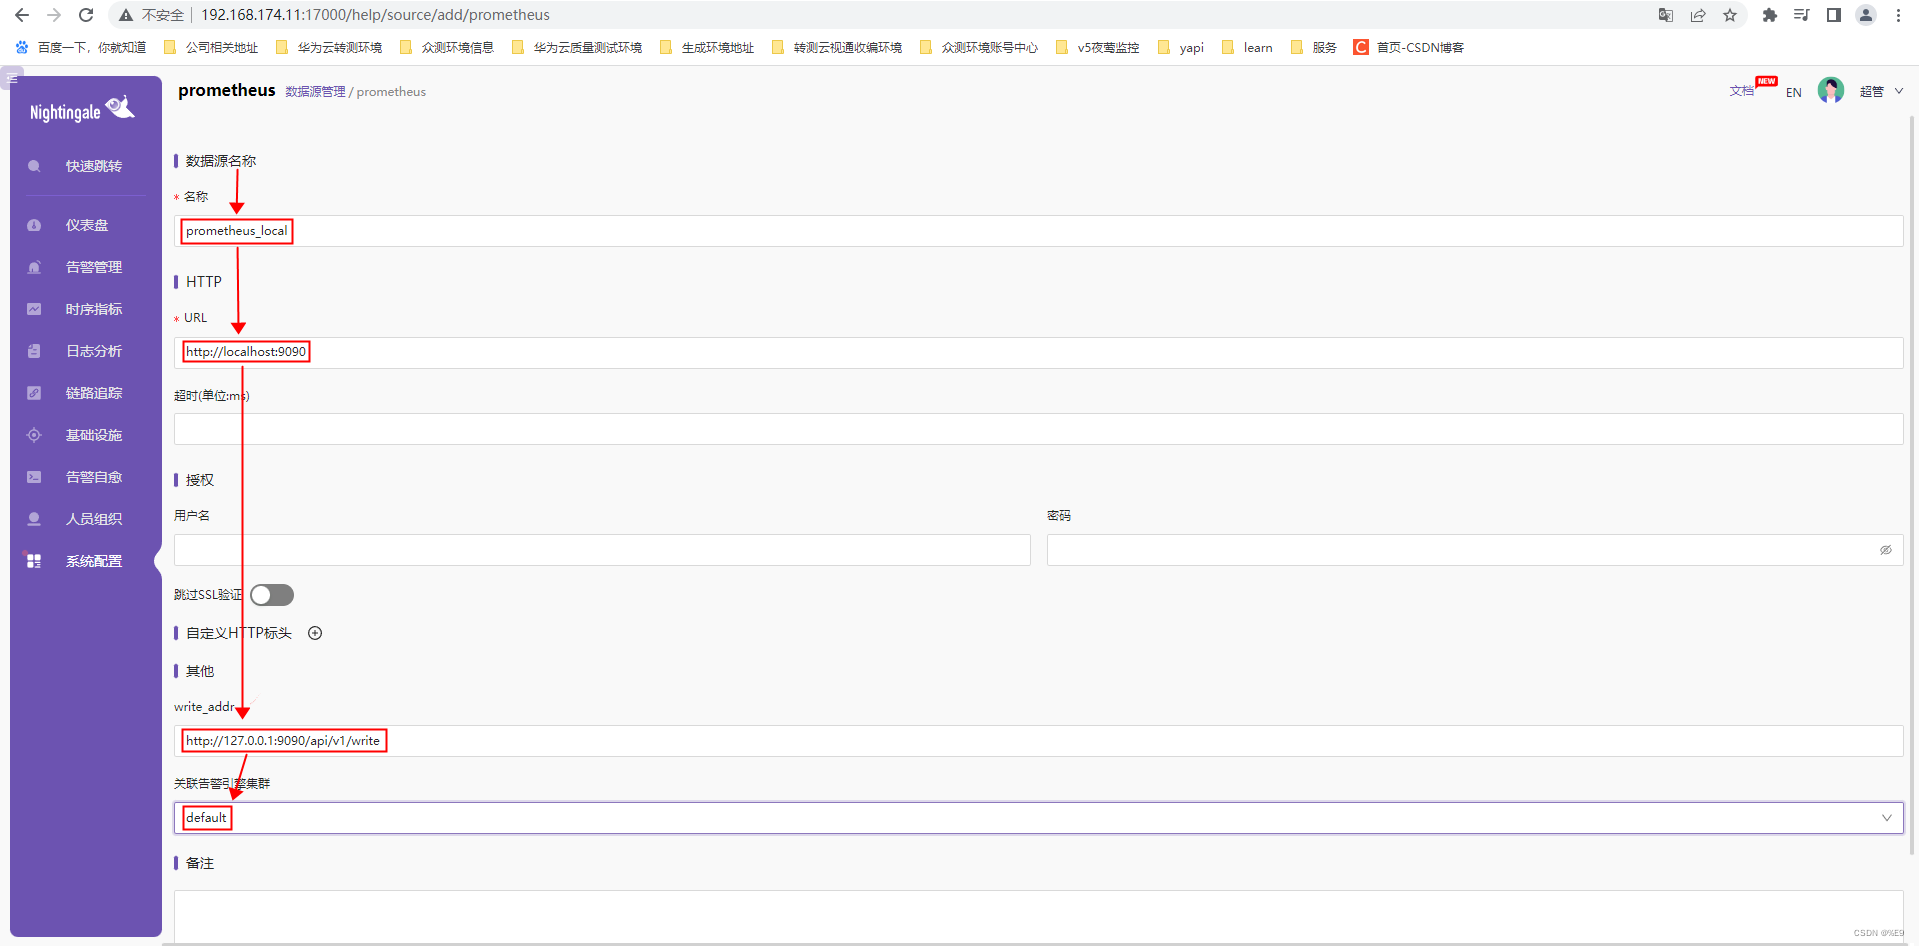Click the 备注 remarks text area
This screenshot has width=1919, height=946.
pyautogui.click(x=1038, y=915)
